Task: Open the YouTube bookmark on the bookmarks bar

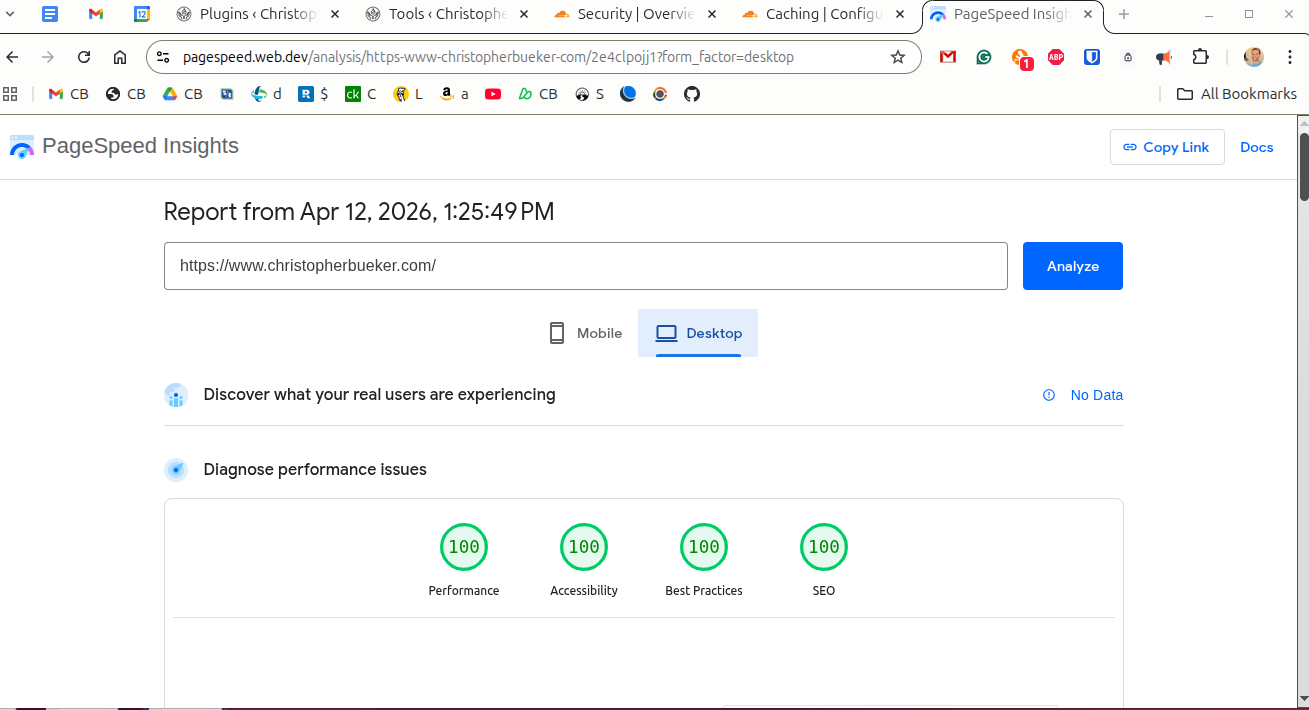Action: 493,93
